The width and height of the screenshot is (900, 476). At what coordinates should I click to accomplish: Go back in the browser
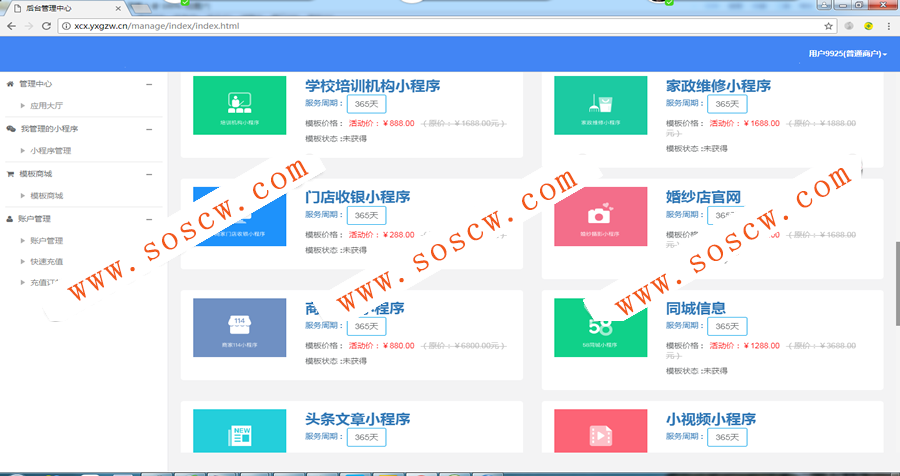[11, 26]
